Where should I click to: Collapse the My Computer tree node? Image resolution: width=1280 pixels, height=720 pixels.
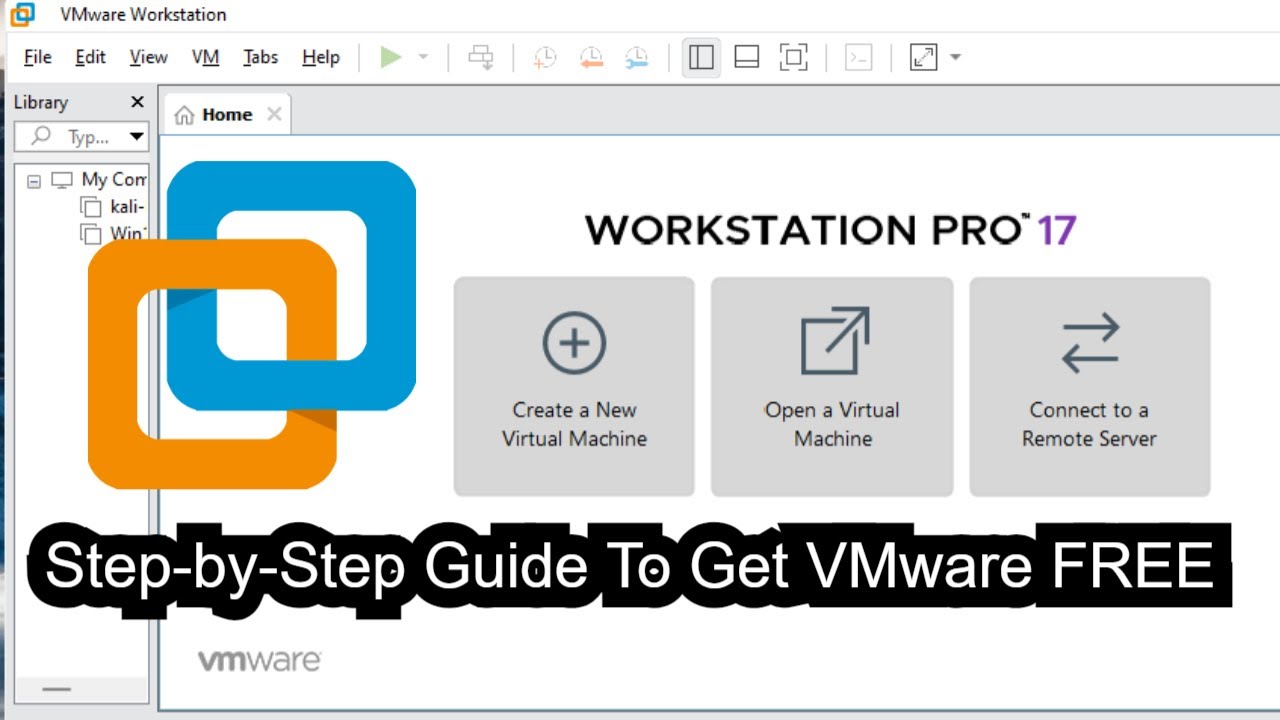coord(34,181)
